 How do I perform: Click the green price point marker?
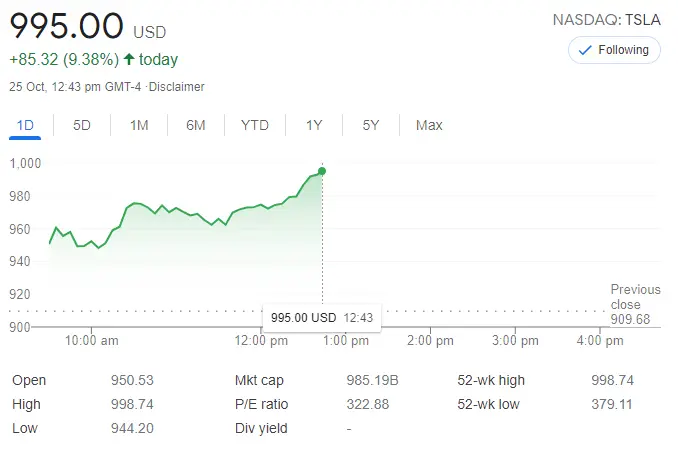coord(321,171)
